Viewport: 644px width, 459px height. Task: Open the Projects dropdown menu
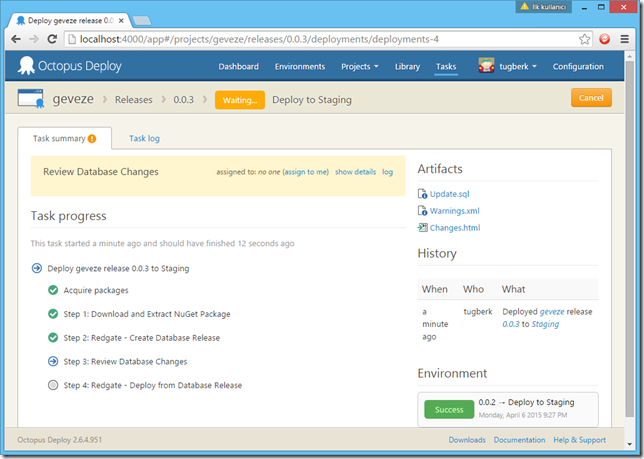[360, 67]
